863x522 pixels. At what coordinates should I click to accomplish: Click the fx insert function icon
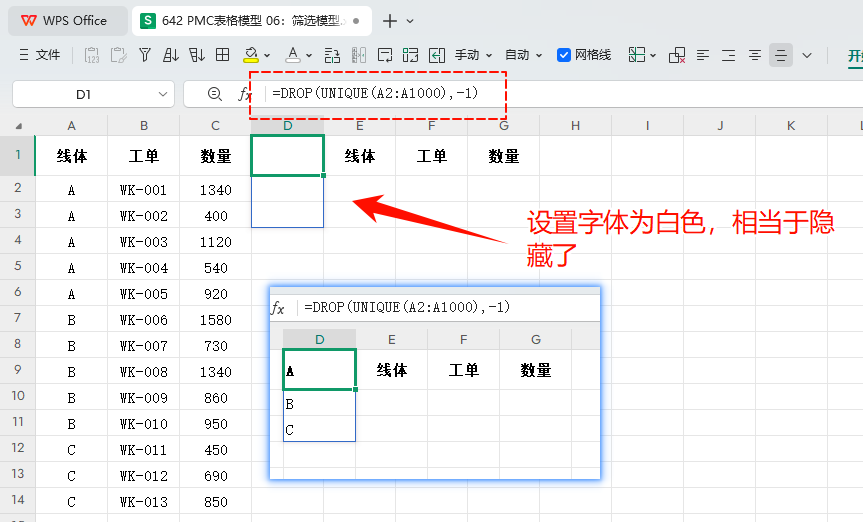(x=244, y=94)
